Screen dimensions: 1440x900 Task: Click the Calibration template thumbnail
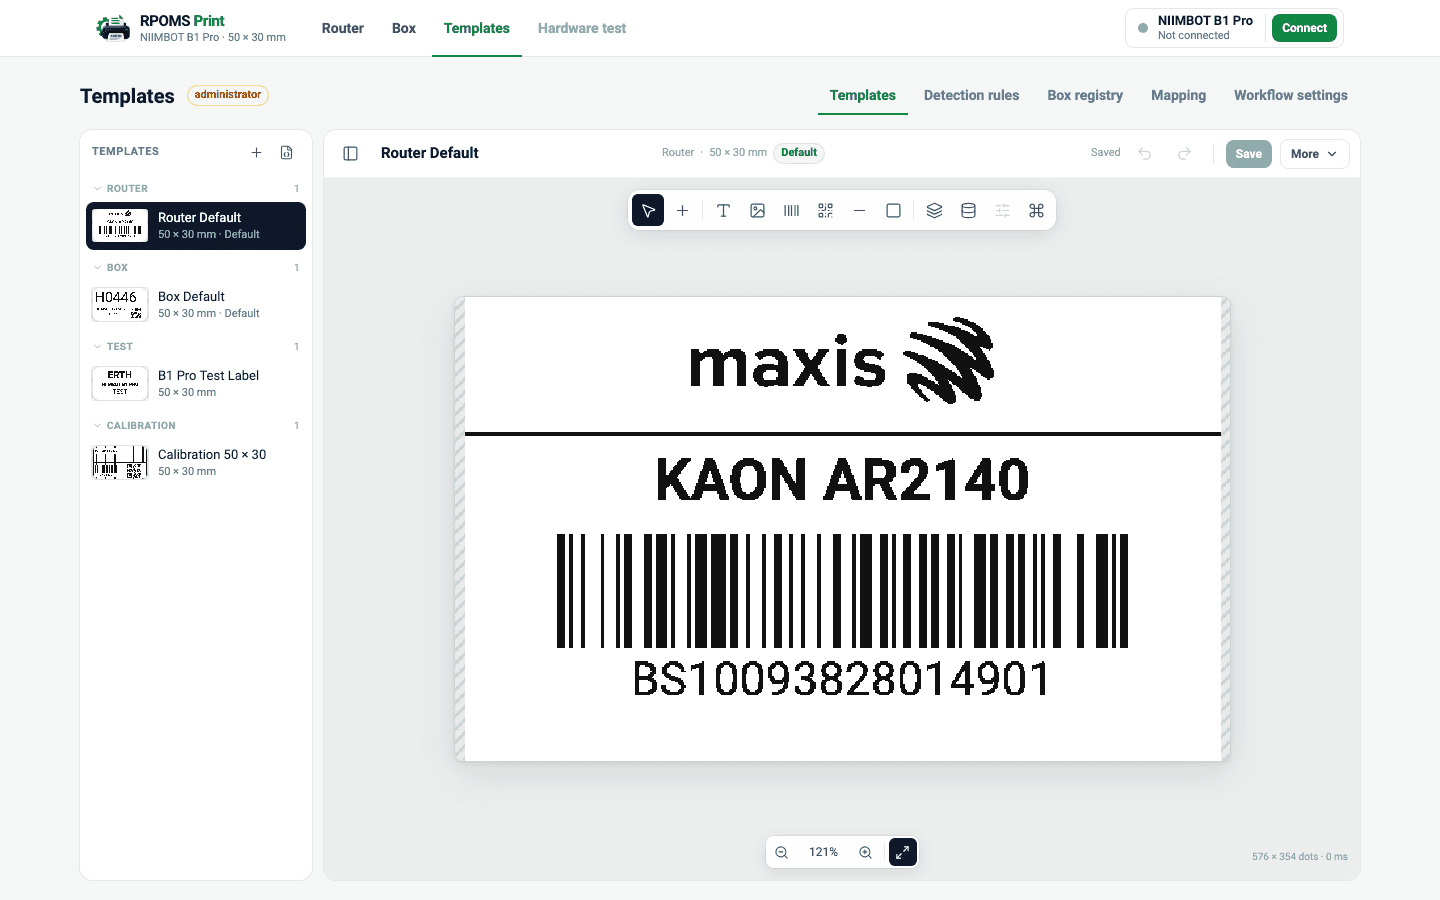120,463
